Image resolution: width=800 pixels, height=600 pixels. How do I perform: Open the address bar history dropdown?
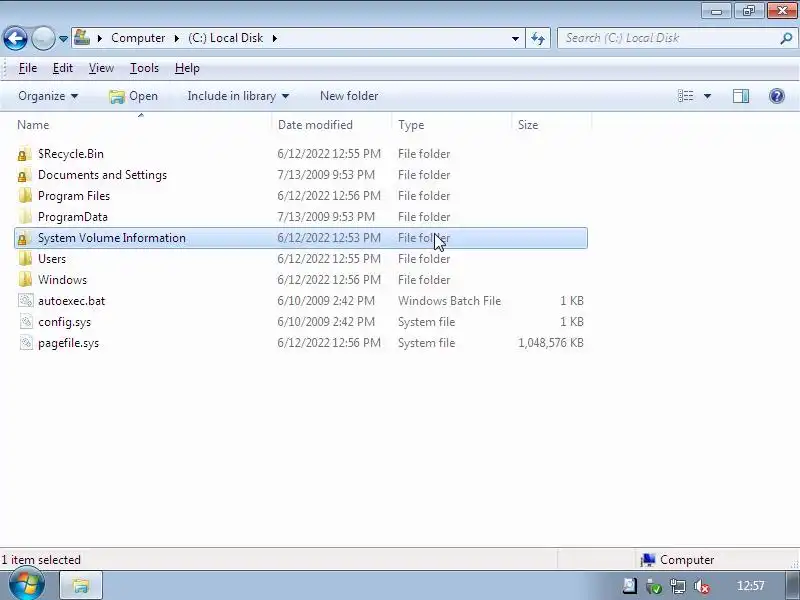point(515,38)
